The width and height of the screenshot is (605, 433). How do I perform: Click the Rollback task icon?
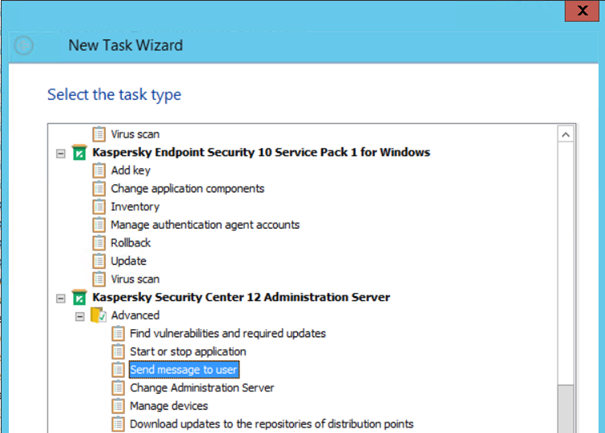99,243
